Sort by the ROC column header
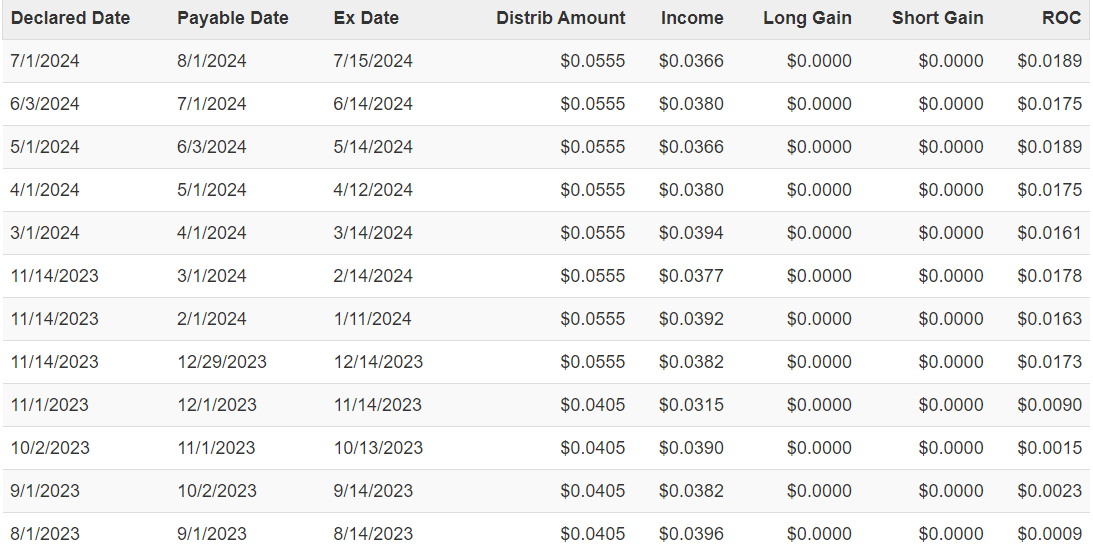Viewport: 1093px width, 552px height. [1061, 18]
